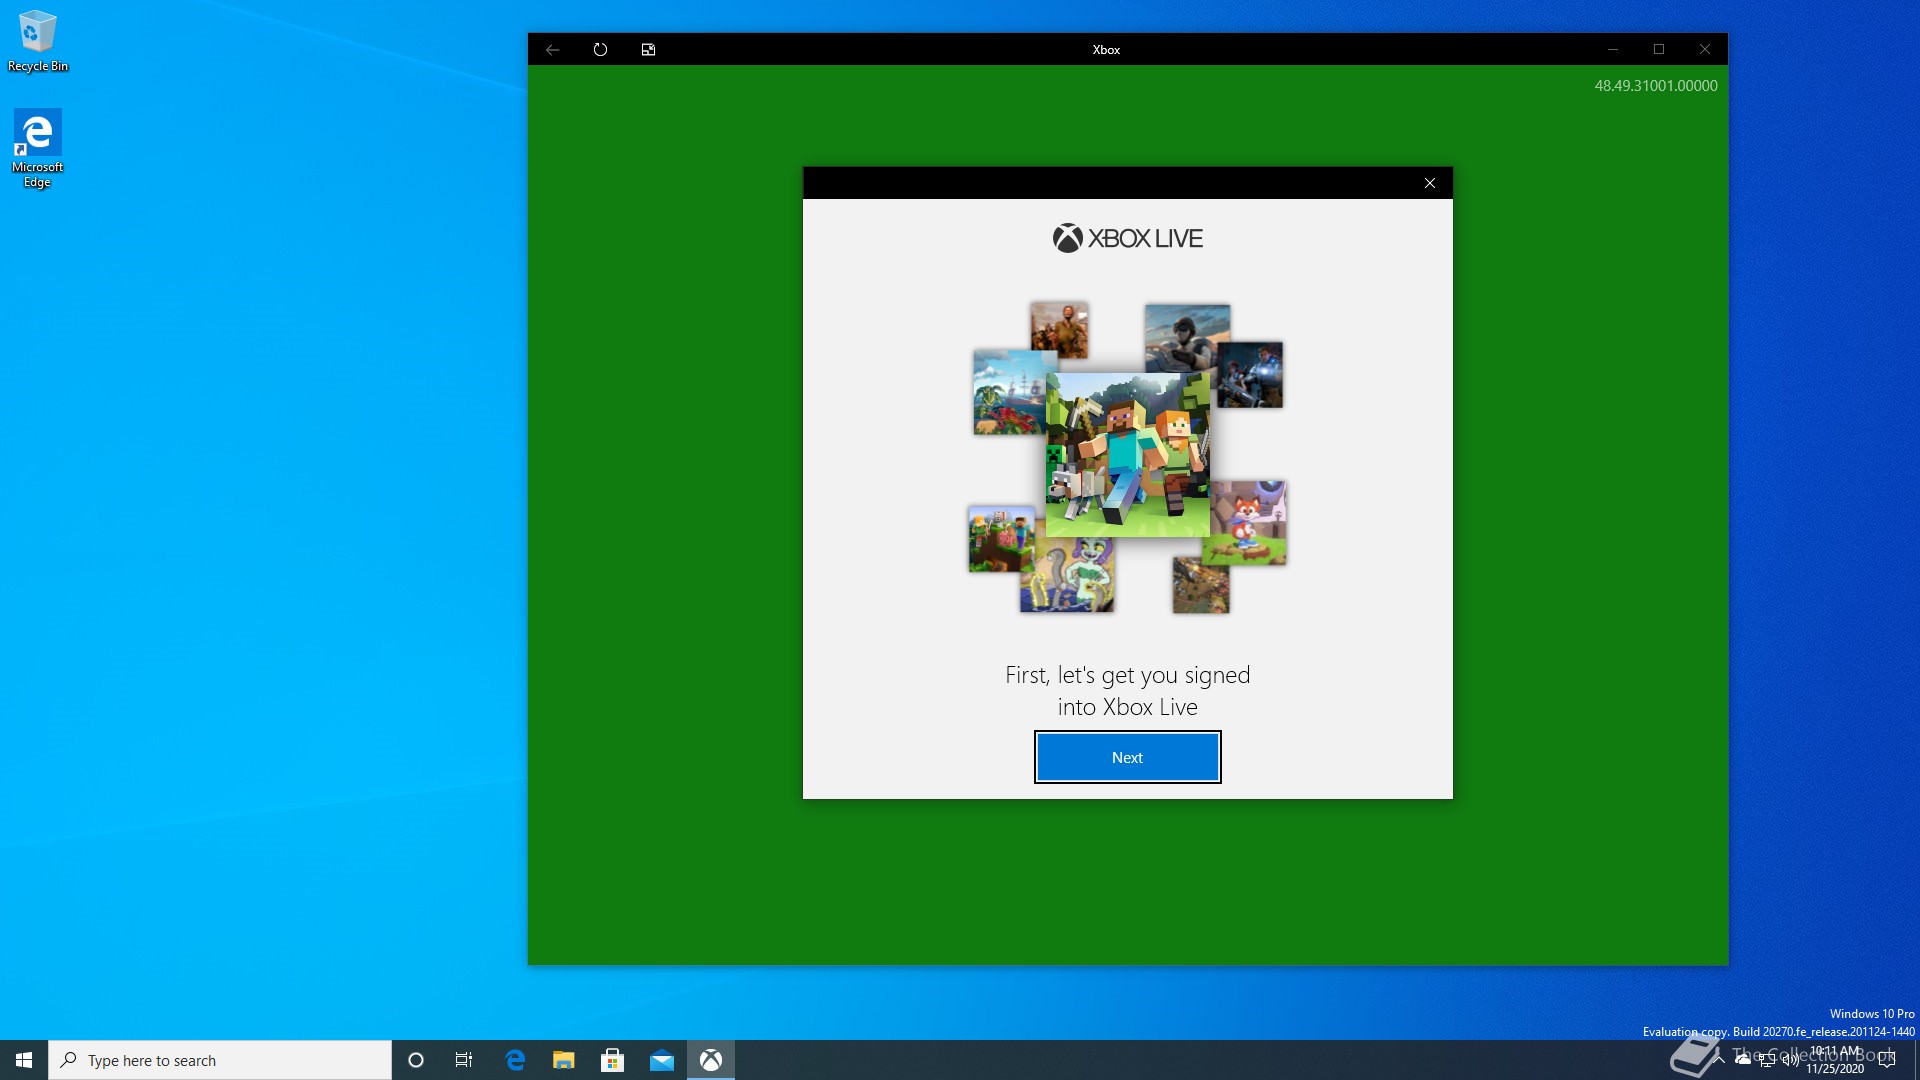Image resolution: width=1920 pixels, height=1080 pixels.
Task: Click the central Minecraft artwork
Action: pos(1127,455)
